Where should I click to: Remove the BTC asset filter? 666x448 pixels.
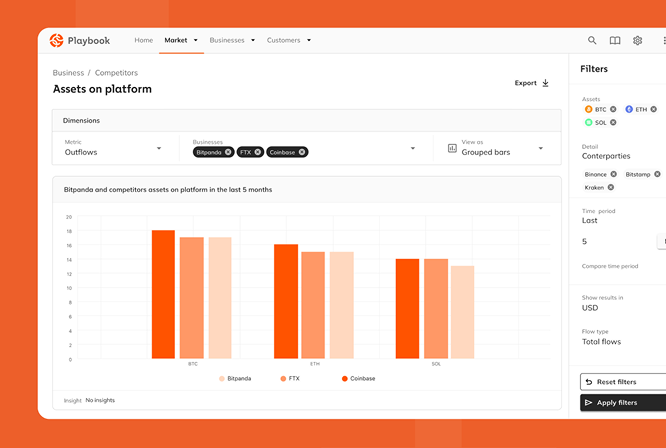tap(613, 109)
